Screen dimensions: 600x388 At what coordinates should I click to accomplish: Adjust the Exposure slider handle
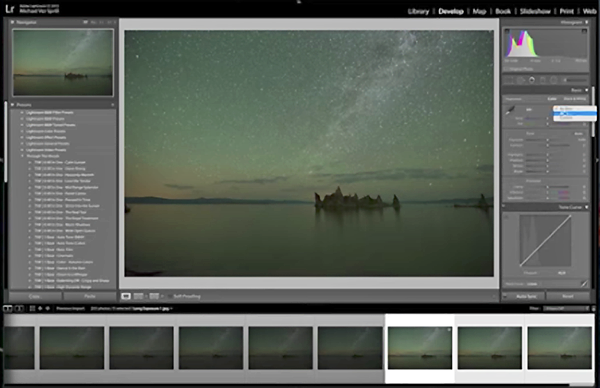point(548,140)
